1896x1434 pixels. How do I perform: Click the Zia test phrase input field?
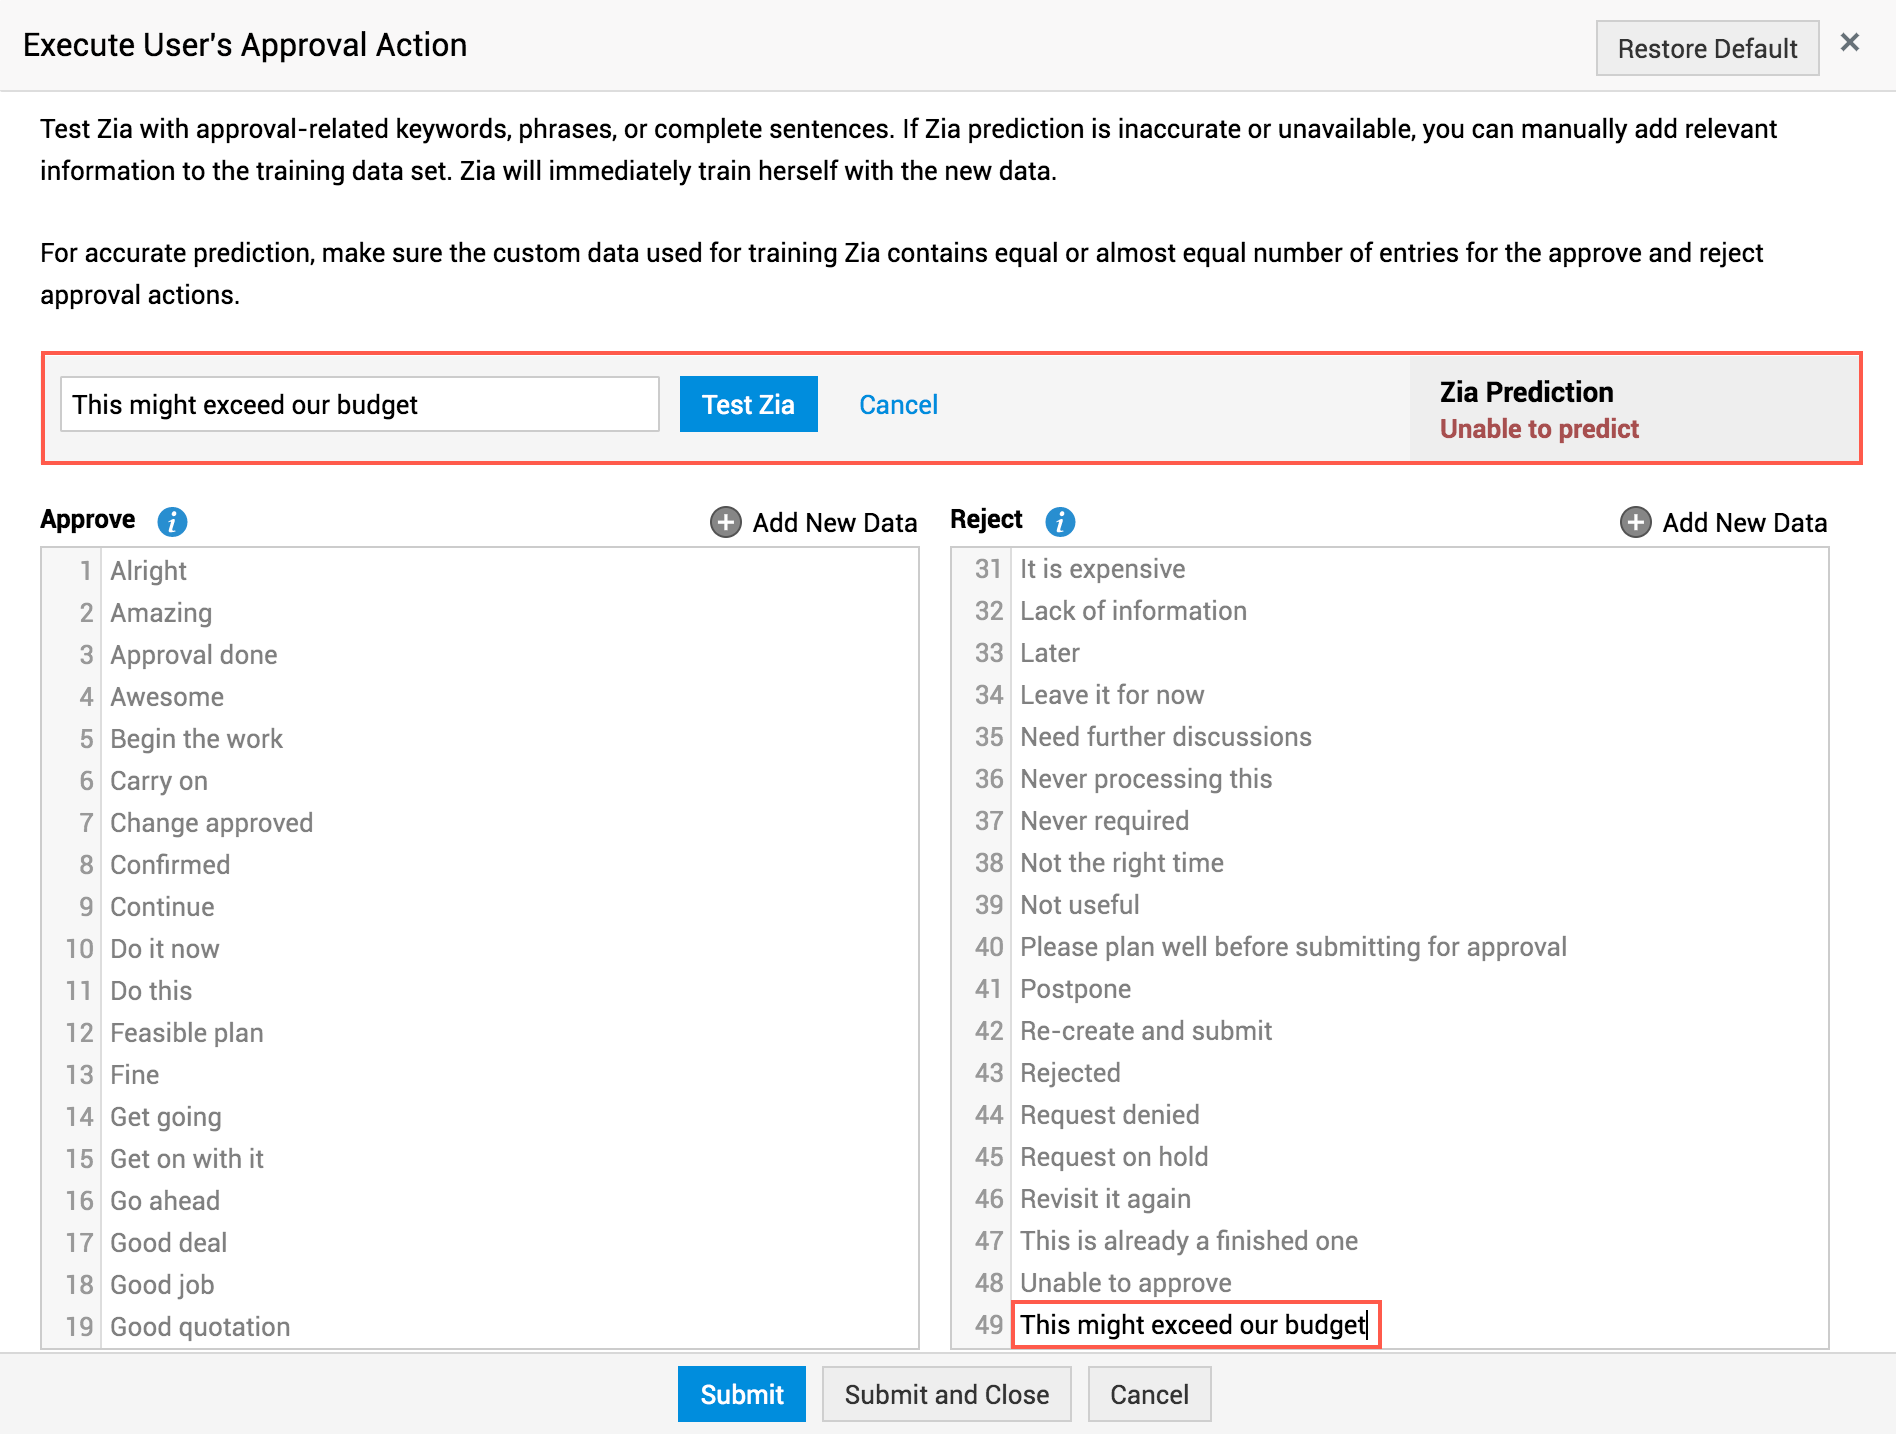pos(360,405)
